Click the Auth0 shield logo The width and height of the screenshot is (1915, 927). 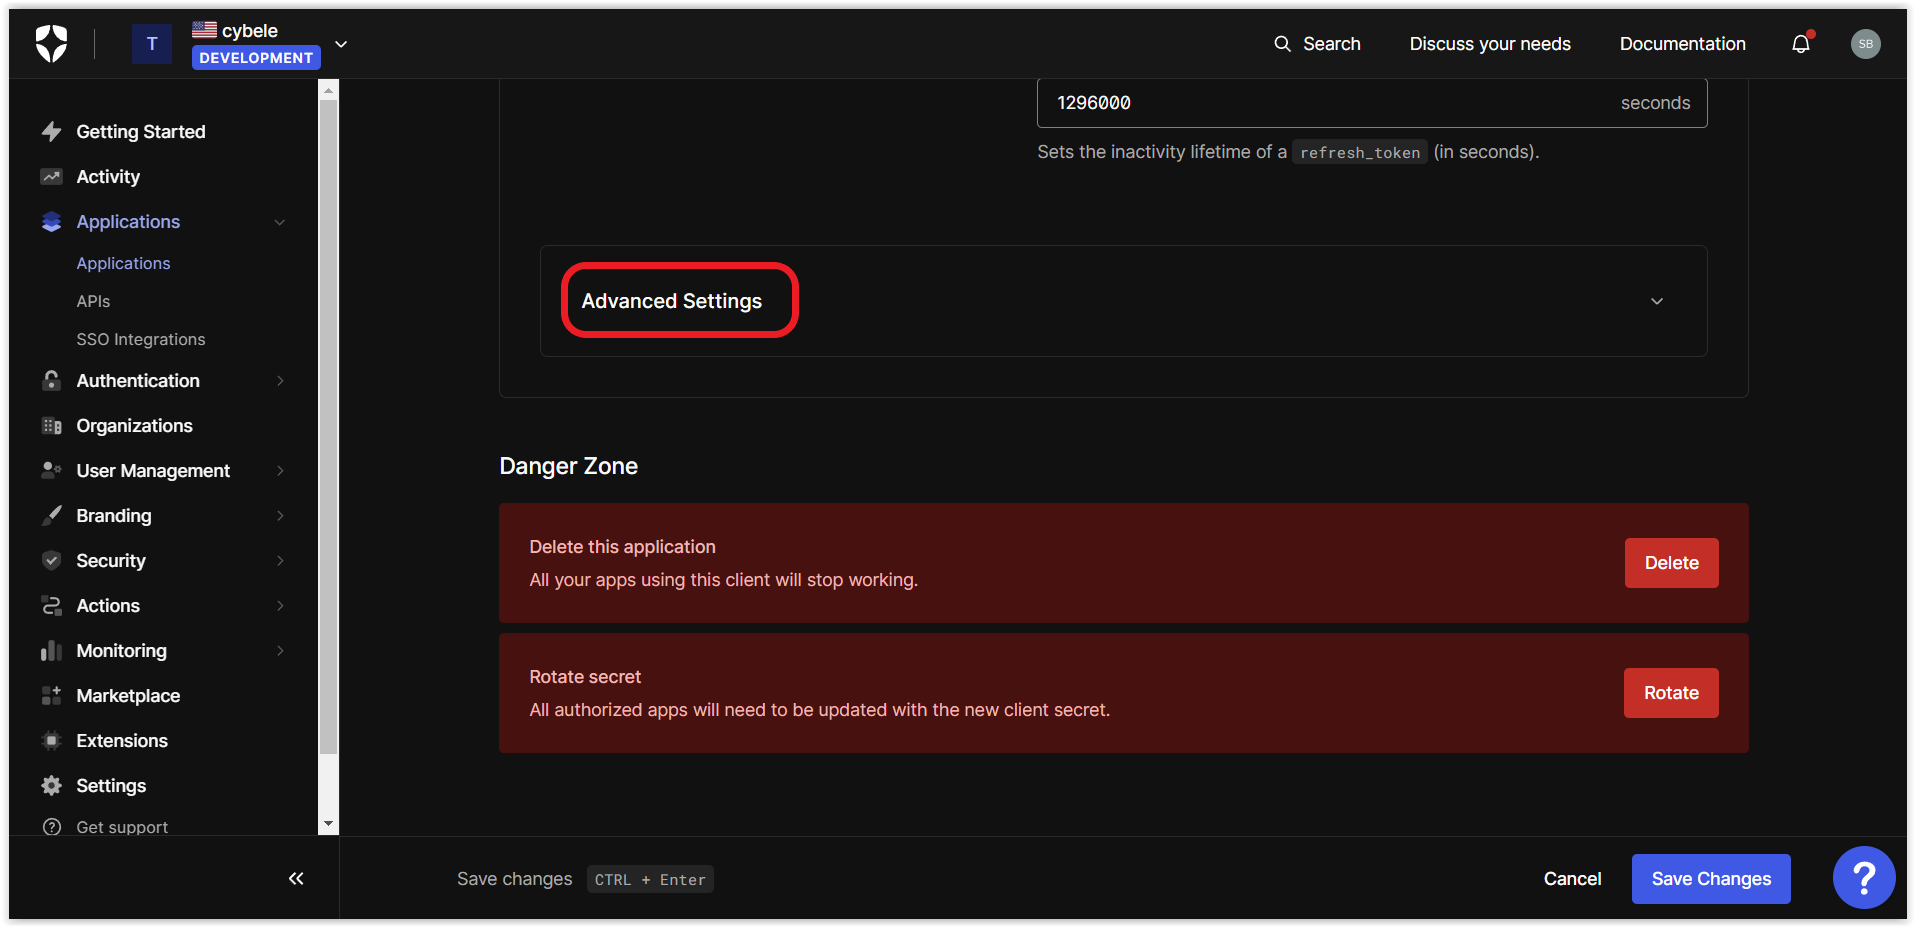tap(51, 44)
